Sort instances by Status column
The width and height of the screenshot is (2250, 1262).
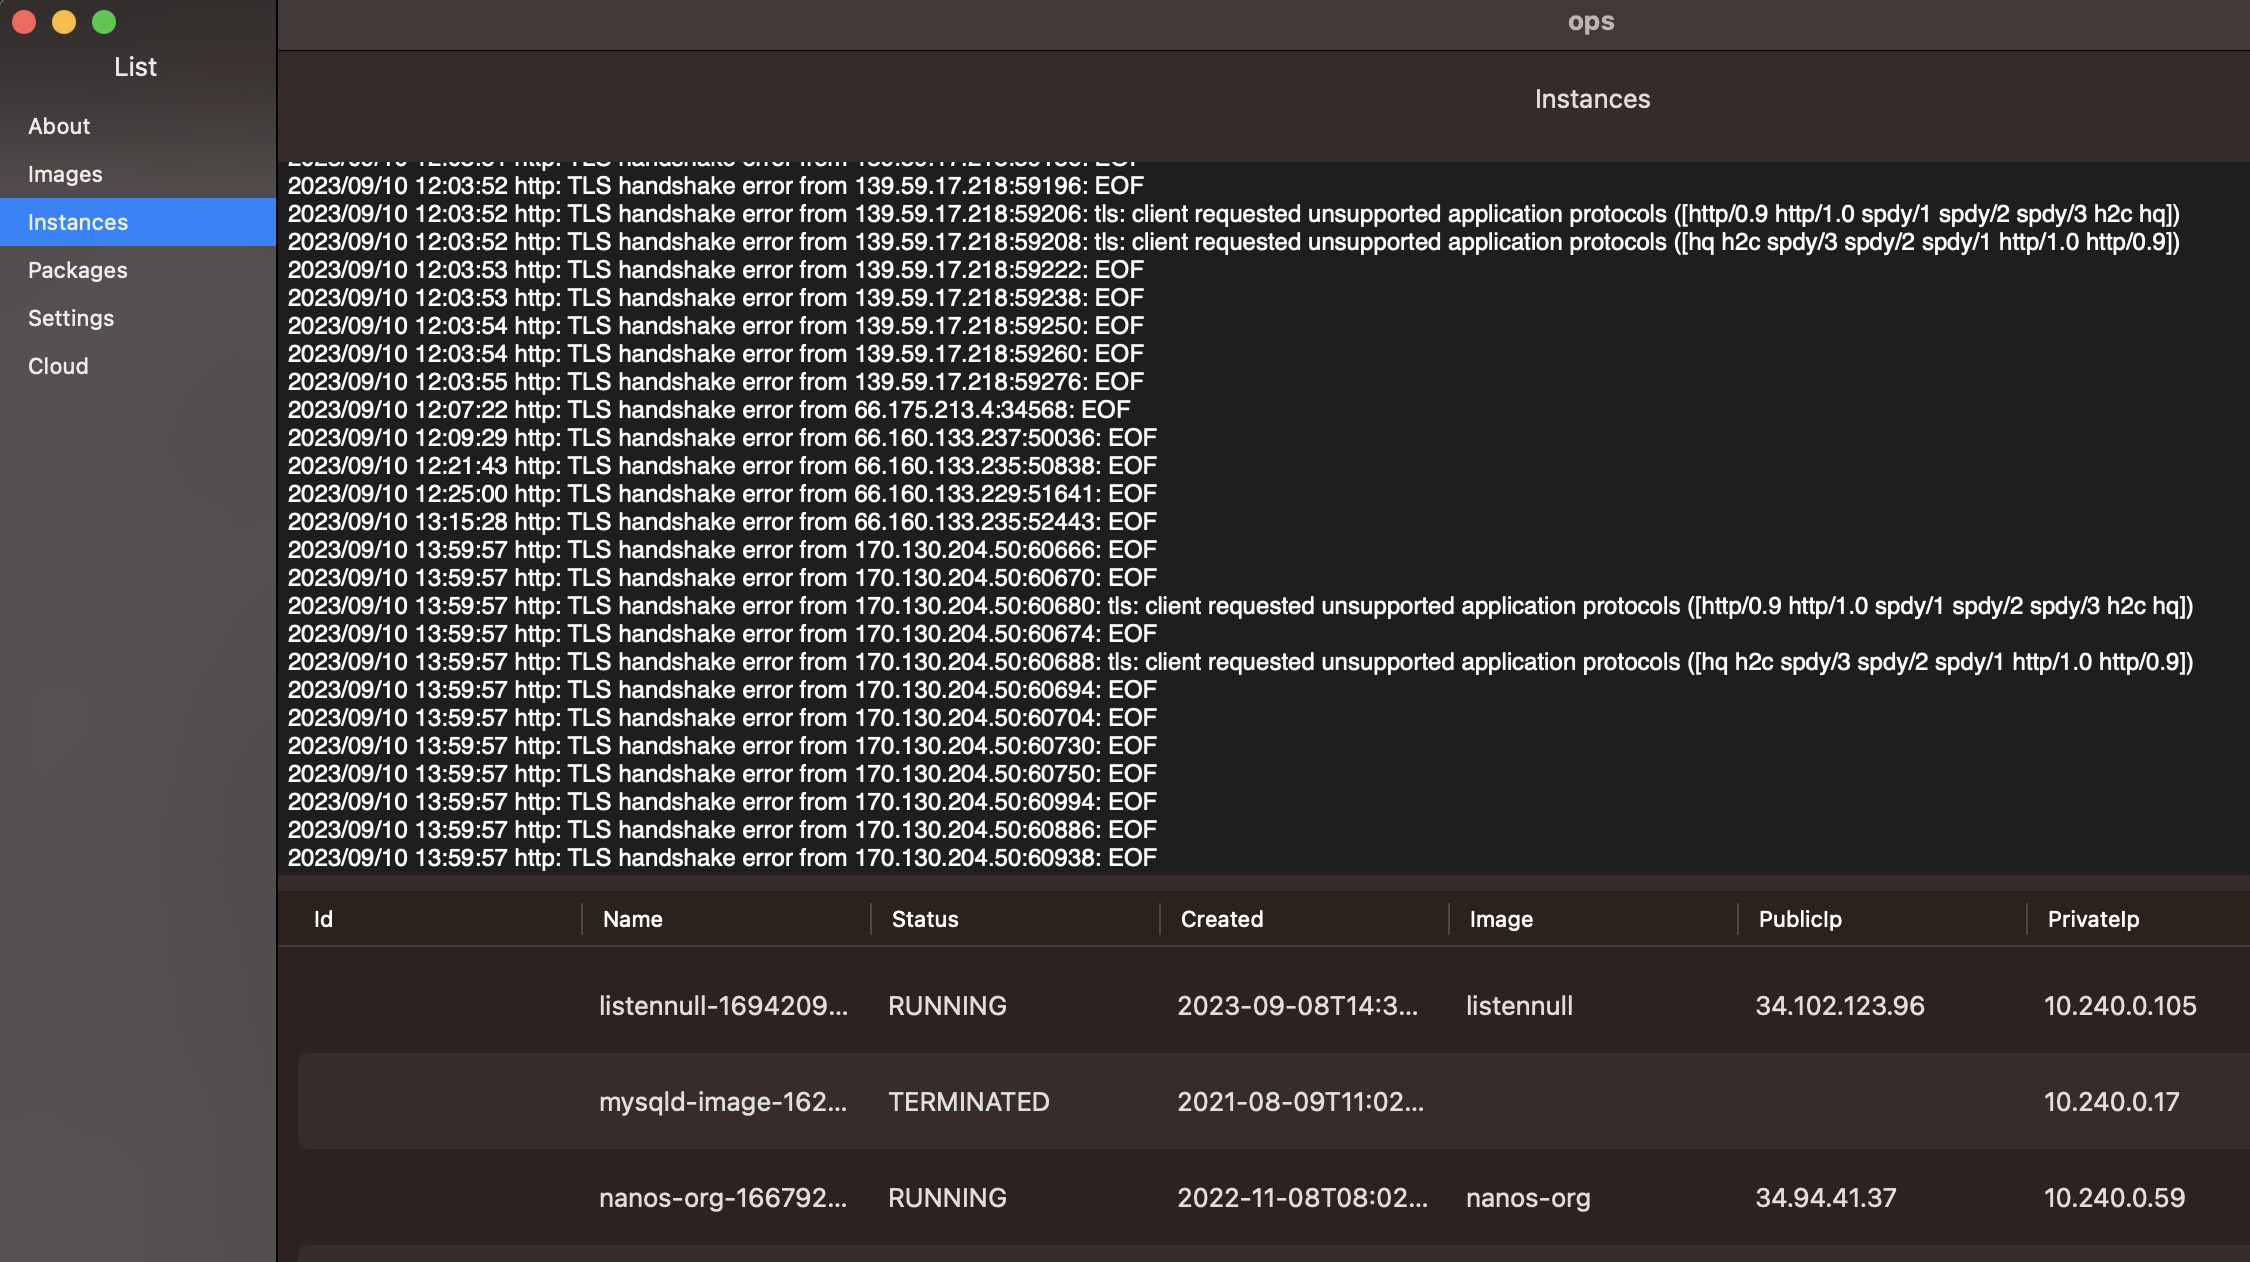tap(925, 919)
